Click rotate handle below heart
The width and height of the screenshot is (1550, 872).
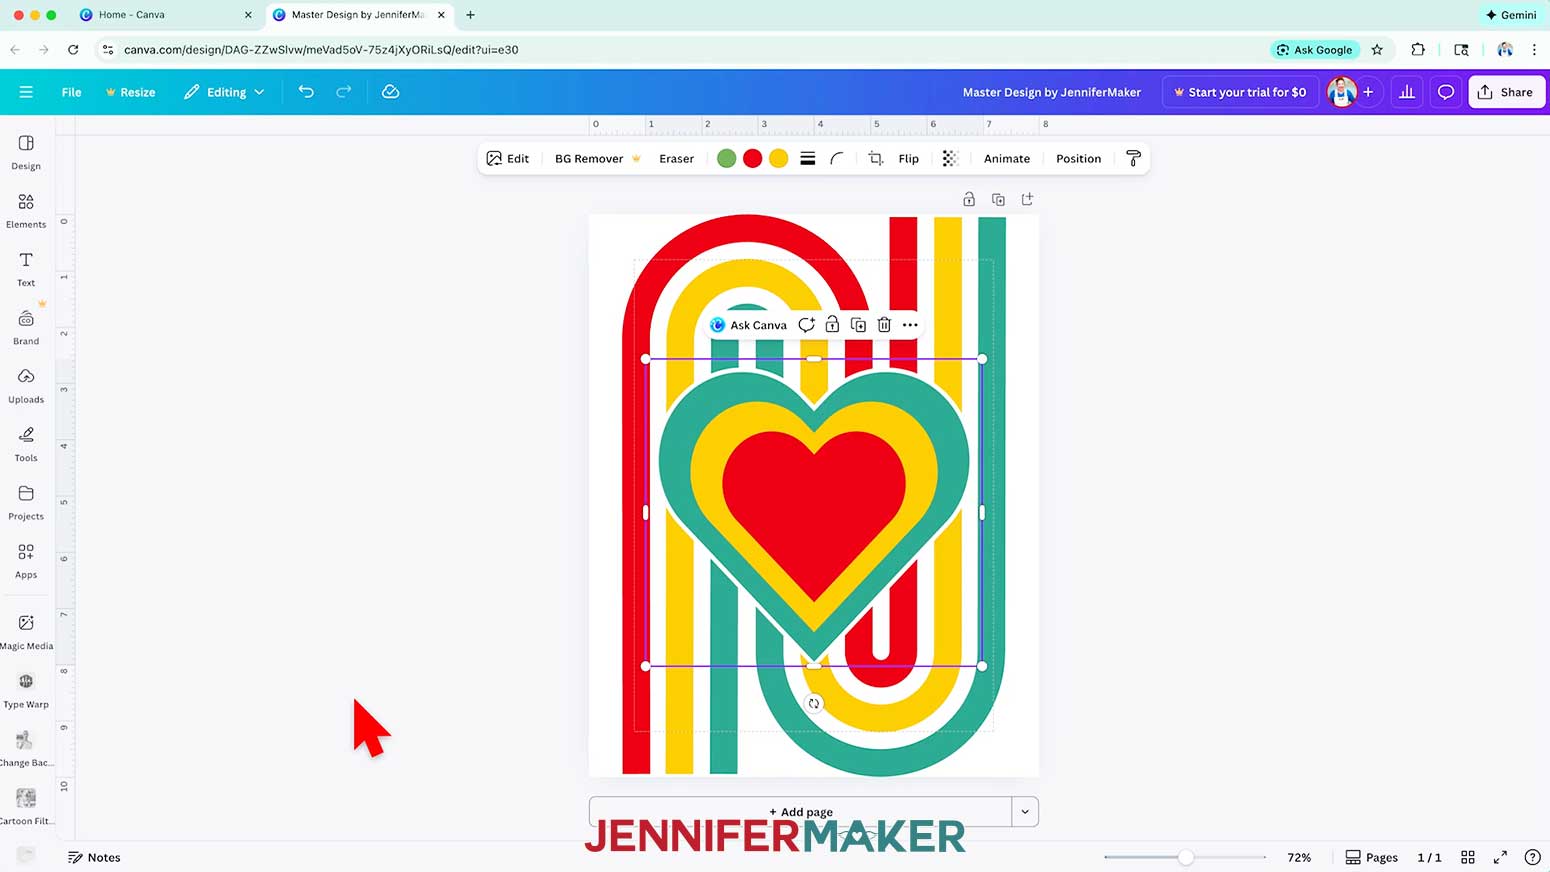pos(814,704)
